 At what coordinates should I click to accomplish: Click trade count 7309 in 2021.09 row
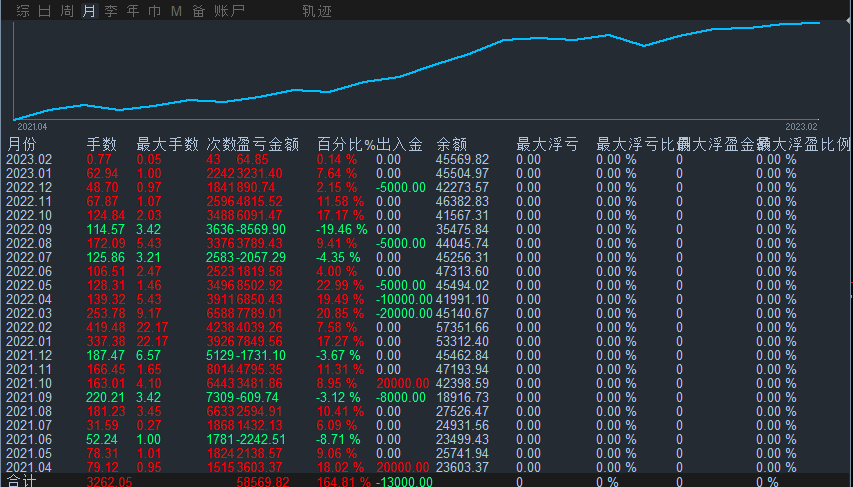(220, 398)
